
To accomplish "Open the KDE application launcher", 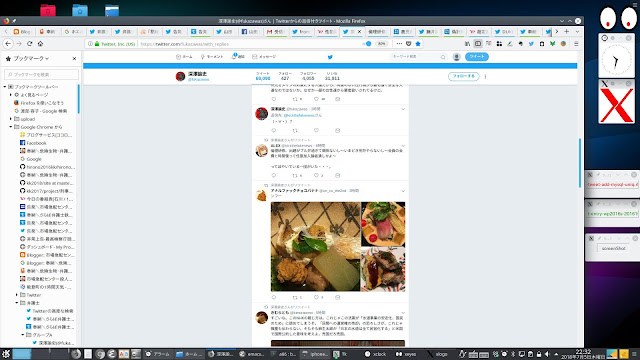I will pos(6,354).
